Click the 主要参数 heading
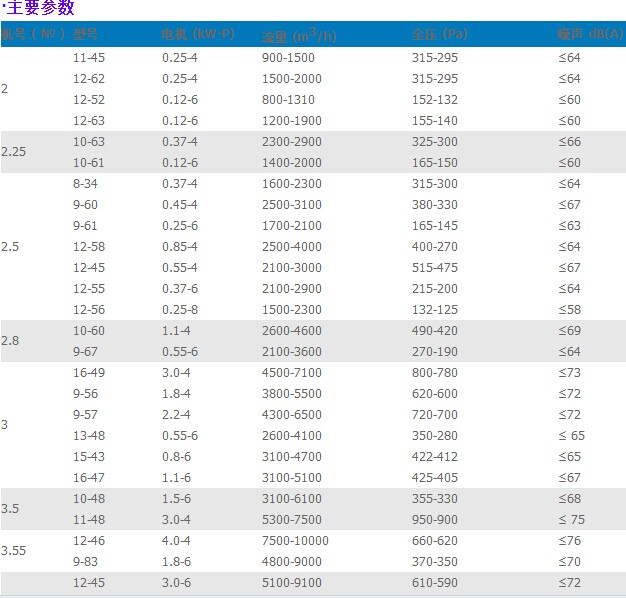626x598 pixels. click(x=41, y=8)
